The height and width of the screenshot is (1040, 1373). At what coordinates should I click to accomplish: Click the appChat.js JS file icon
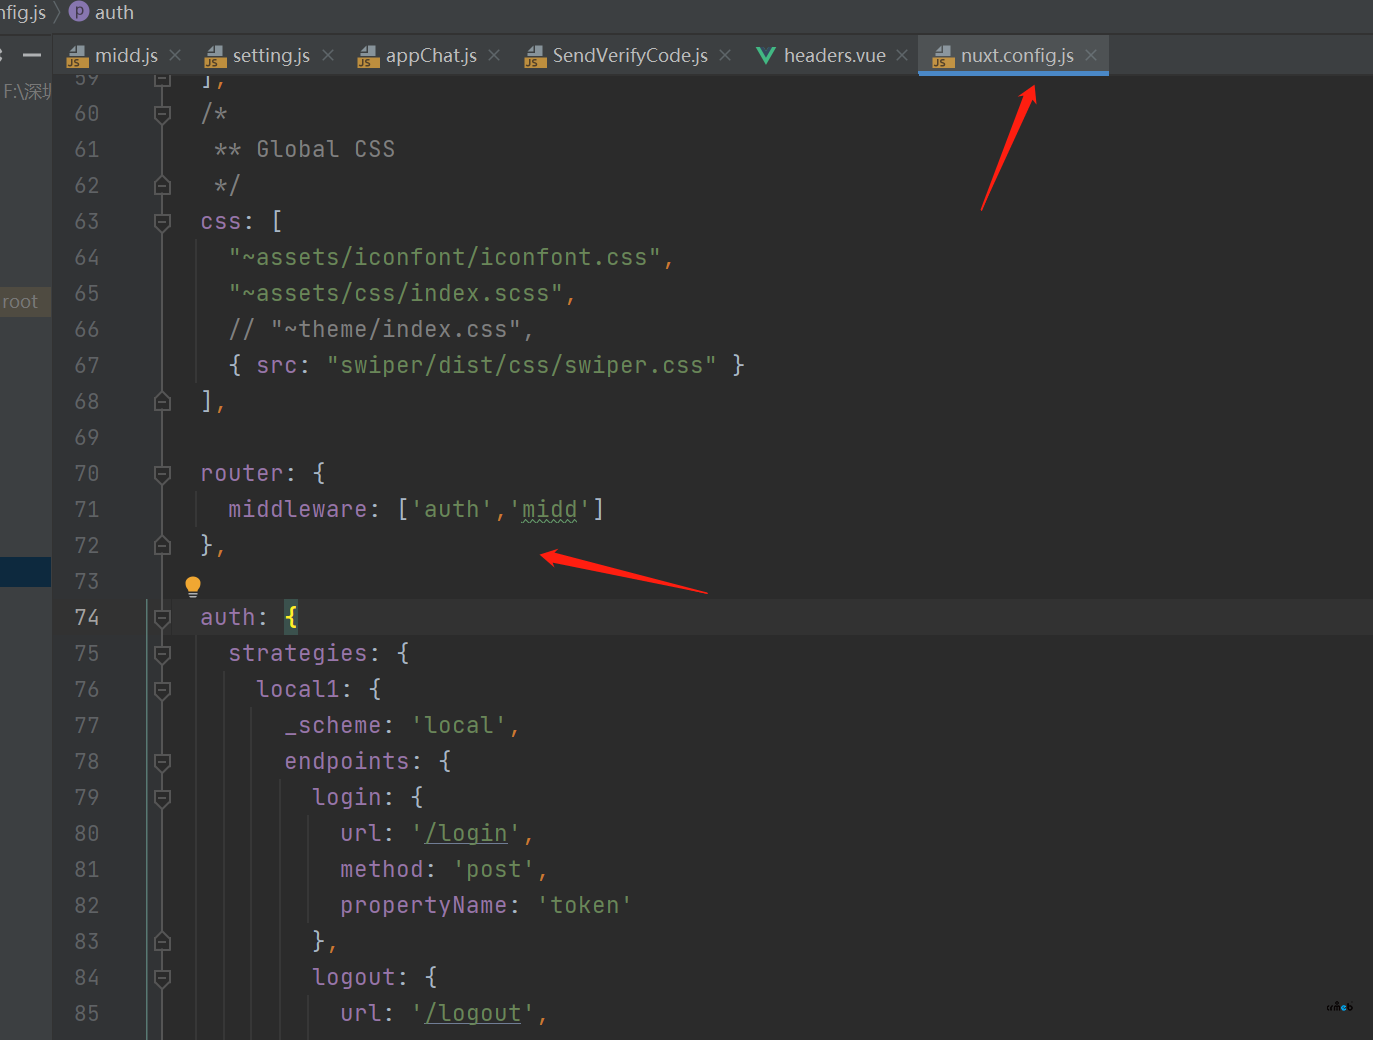(x=368, y=56)
